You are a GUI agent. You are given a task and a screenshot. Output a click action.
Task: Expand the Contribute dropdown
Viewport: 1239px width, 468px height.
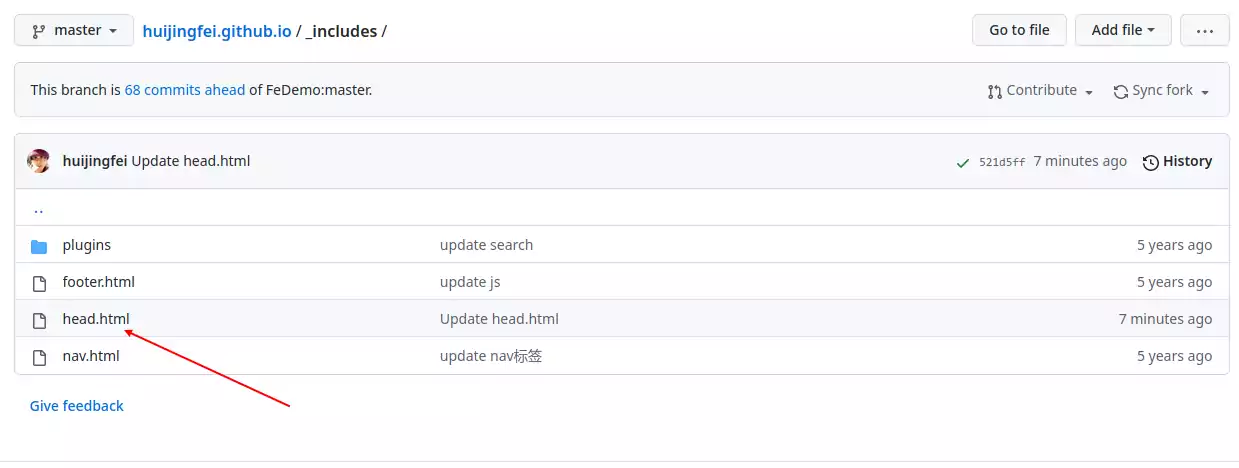tap(1040, 90)
